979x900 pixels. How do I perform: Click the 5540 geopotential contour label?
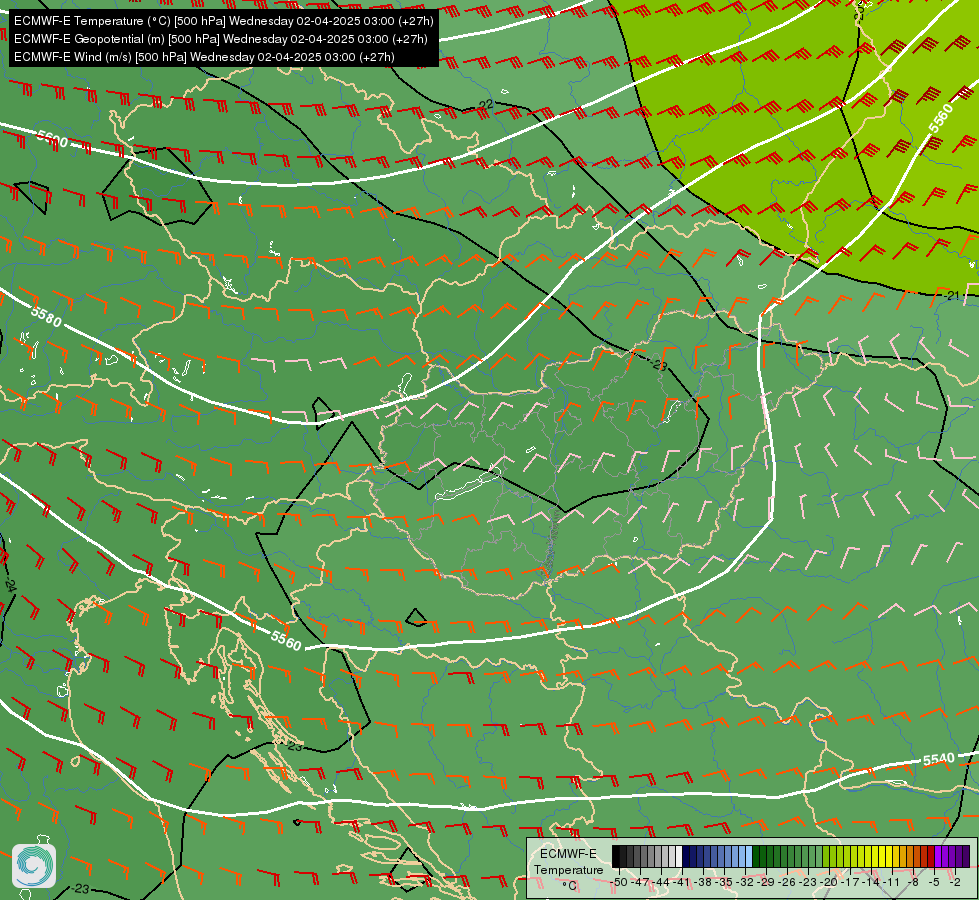939,759
